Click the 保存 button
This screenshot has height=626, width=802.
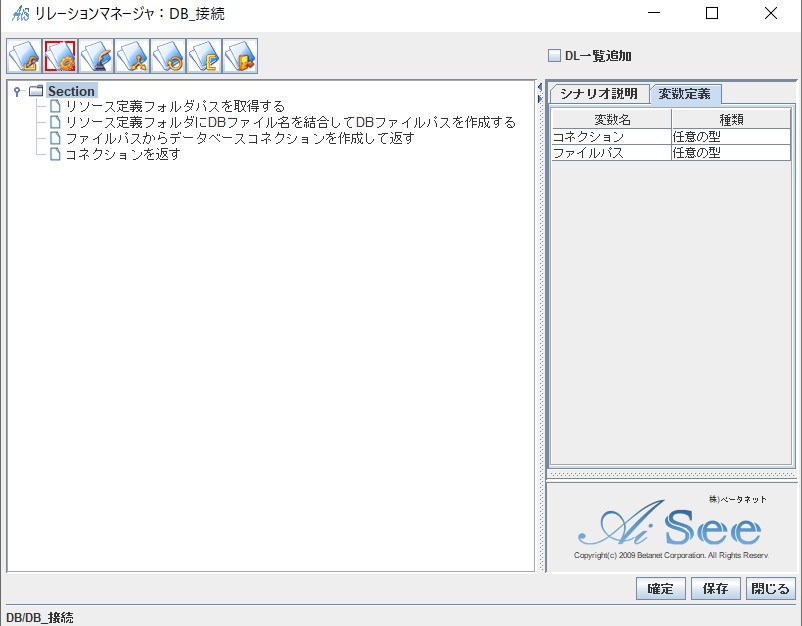tap(715, 589)
